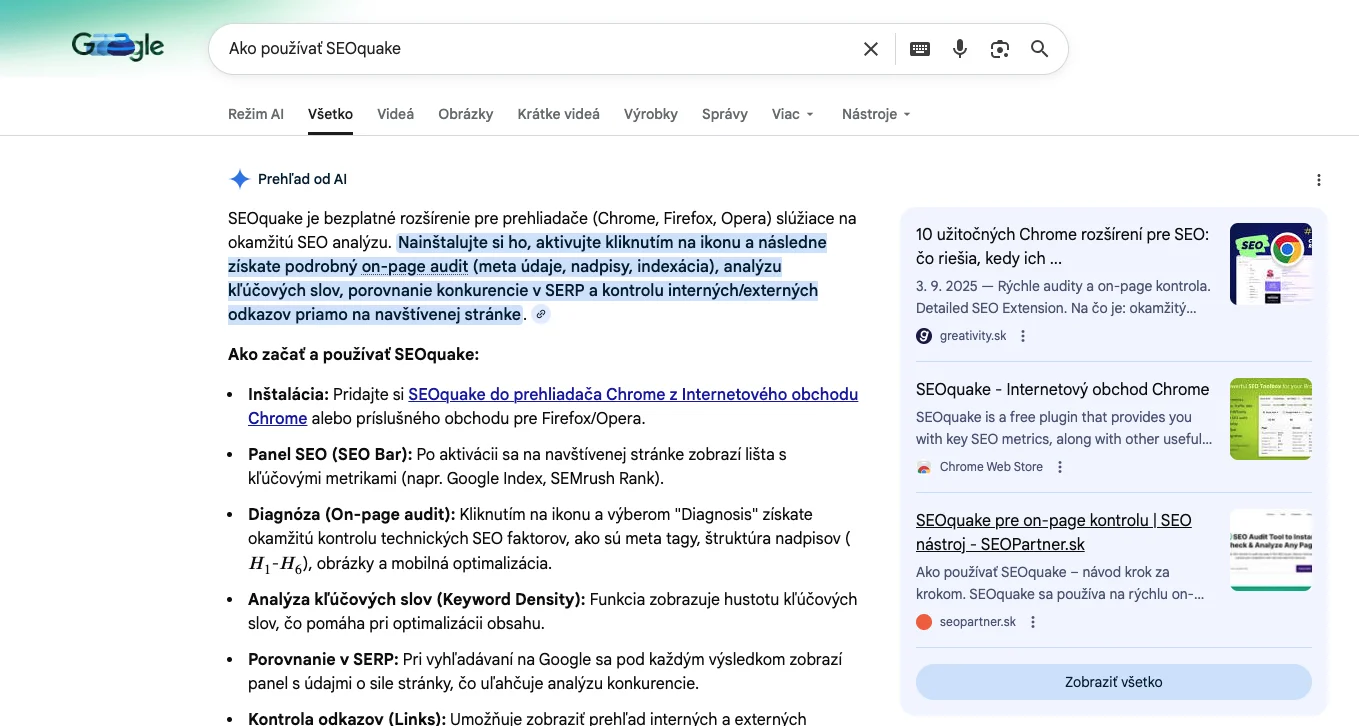Click the link chain icon after summary
Screen dimensions: 1359x726
pos(541,314)
